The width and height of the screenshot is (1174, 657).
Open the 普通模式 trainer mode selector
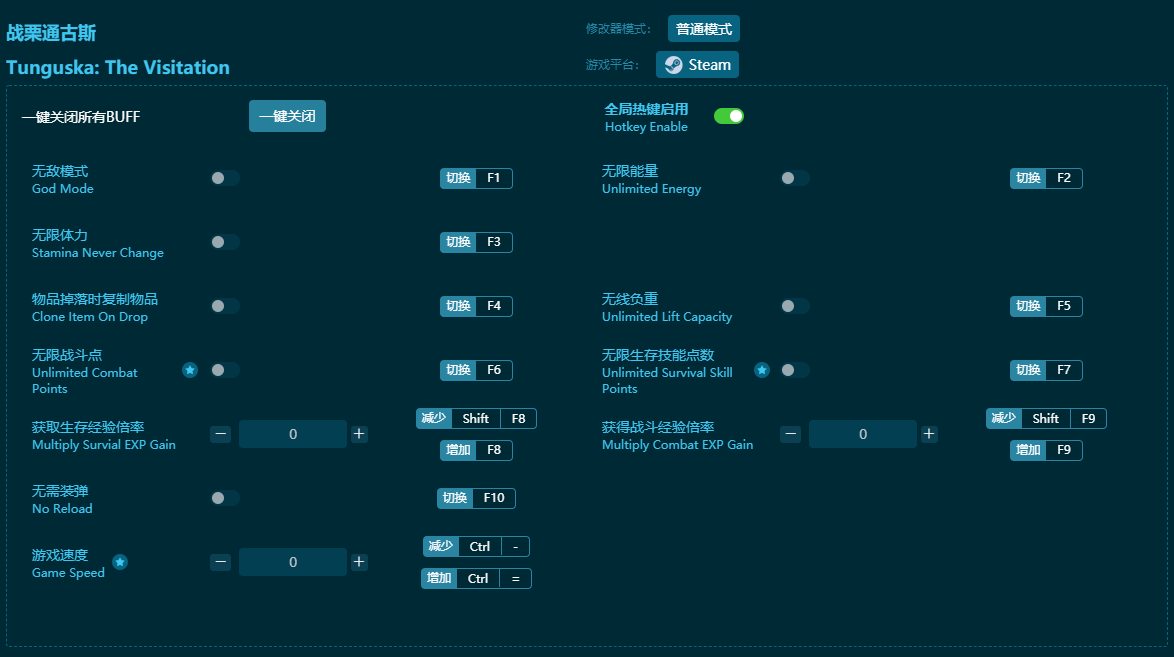coord(703,29)
